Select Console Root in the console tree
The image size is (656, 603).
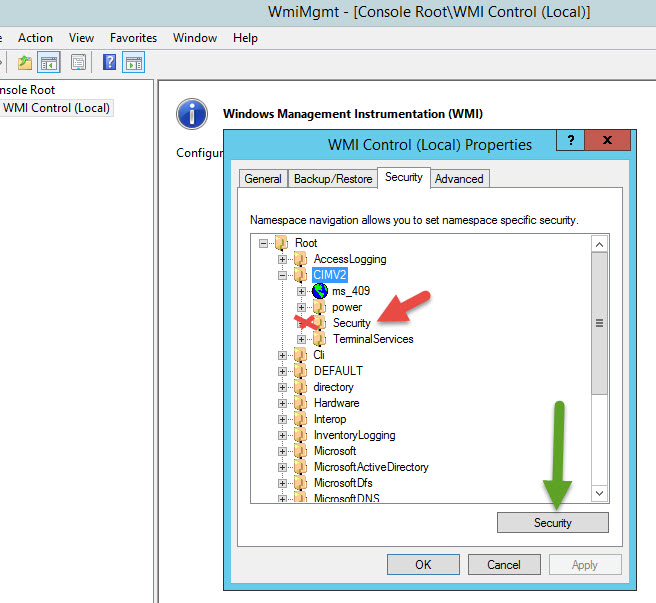click(28, 90)
